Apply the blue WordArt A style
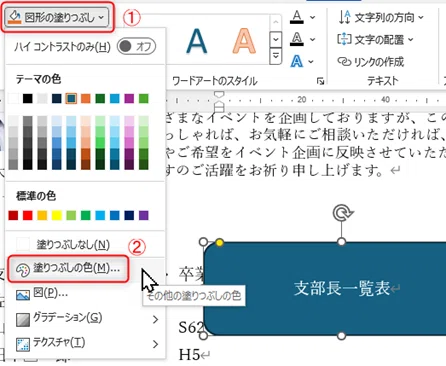The height and width of the screenshot is (366, 446). (197, 41)
